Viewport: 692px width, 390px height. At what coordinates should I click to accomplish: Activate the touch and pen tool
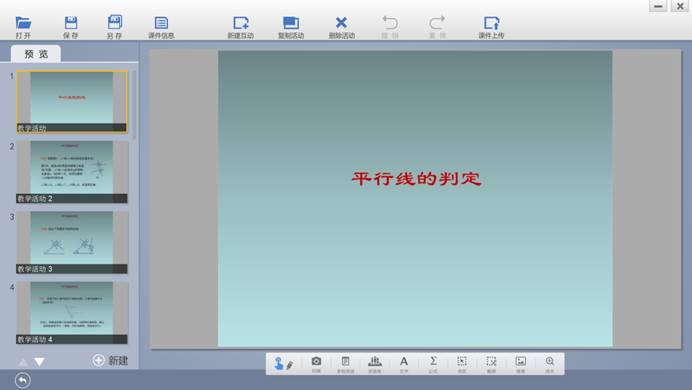[283, 364]
